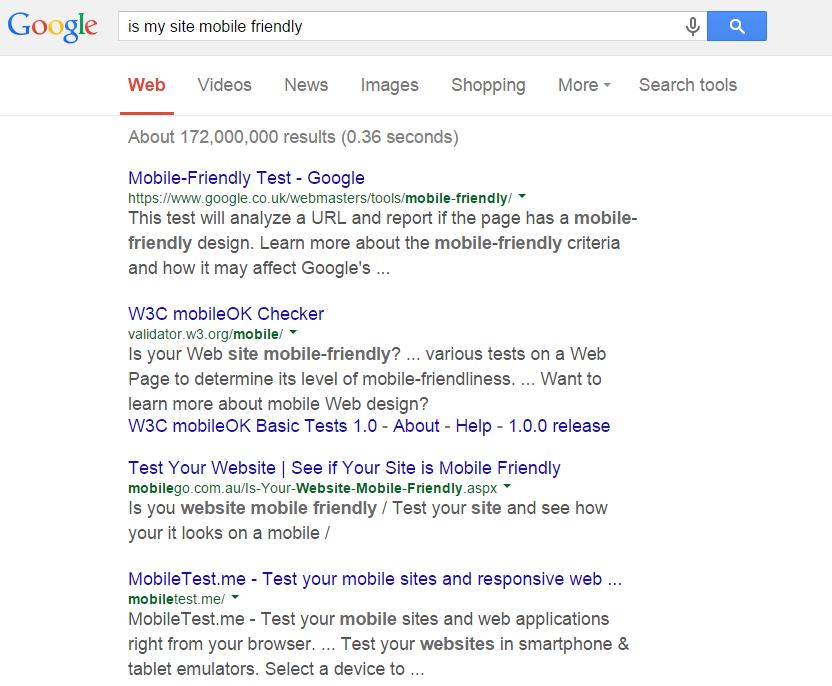Expand arrow next to google.co.uk URL

click(x=523, y=198)
